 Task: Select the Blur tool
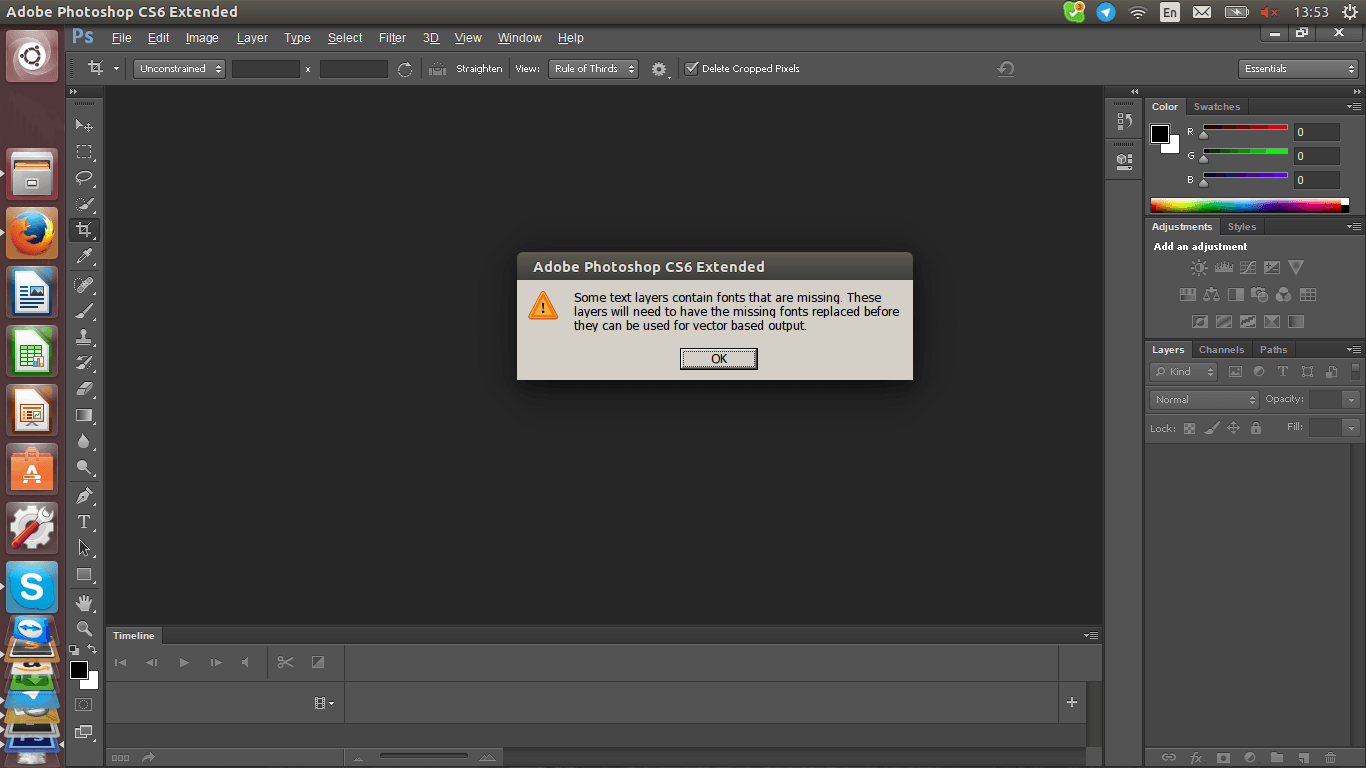(85, 441)
